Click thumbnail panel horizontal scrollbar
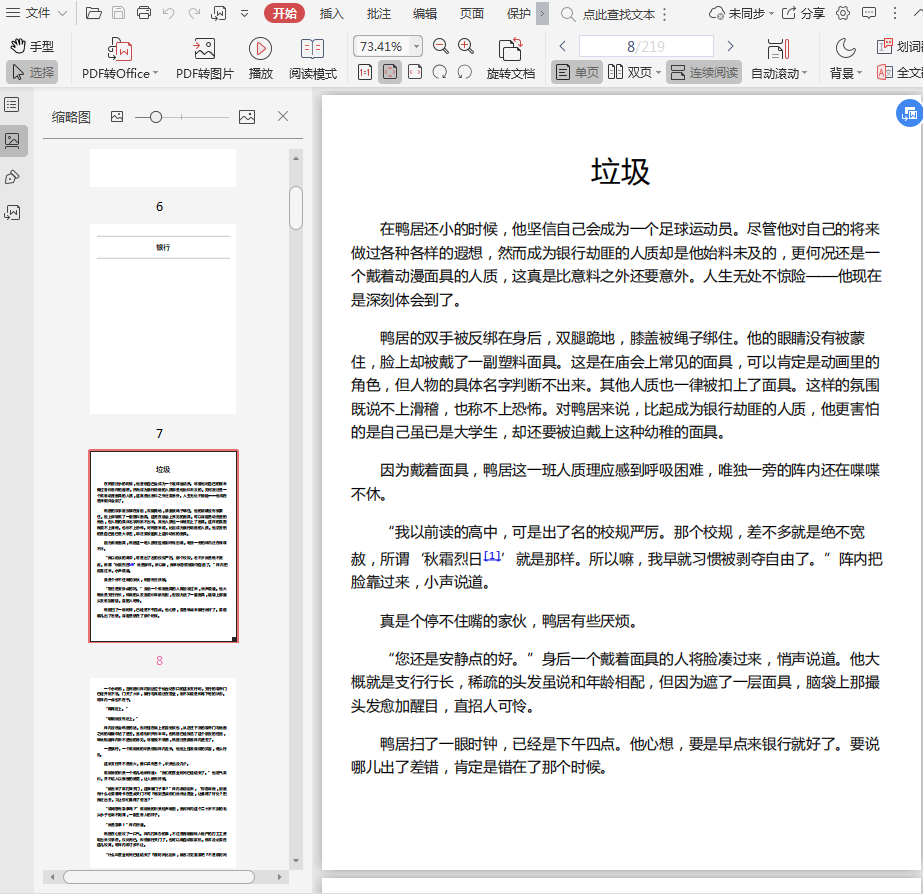 (x=159, y=877)
